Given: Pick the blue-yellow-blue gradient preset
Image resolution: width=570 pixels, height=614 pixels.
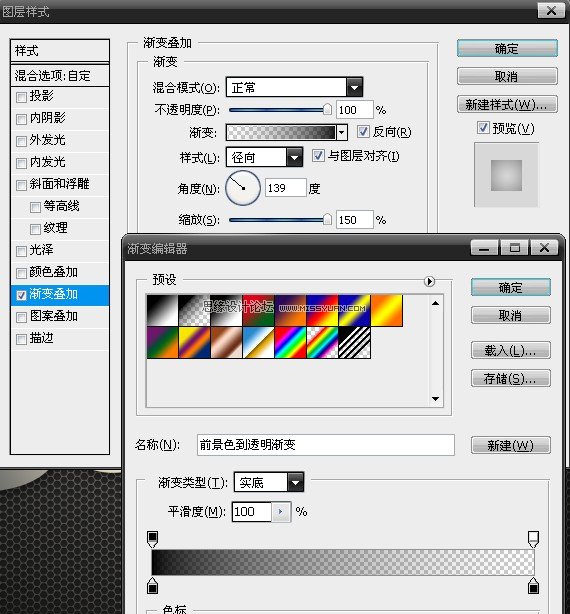Looking at the screenshot, I should coord(355,311).
